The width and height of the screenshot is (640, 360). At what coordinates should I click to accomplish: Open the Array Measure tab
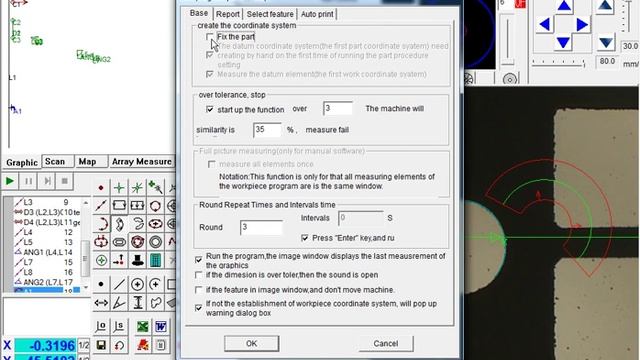(142, 162)
